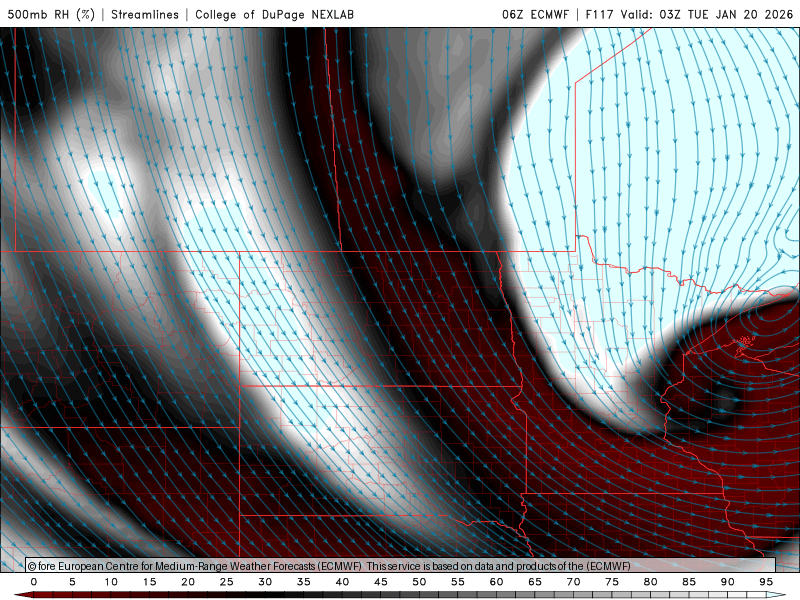
Task: Click the '06Z ECMWF' model run label
Action: point(535,14)
